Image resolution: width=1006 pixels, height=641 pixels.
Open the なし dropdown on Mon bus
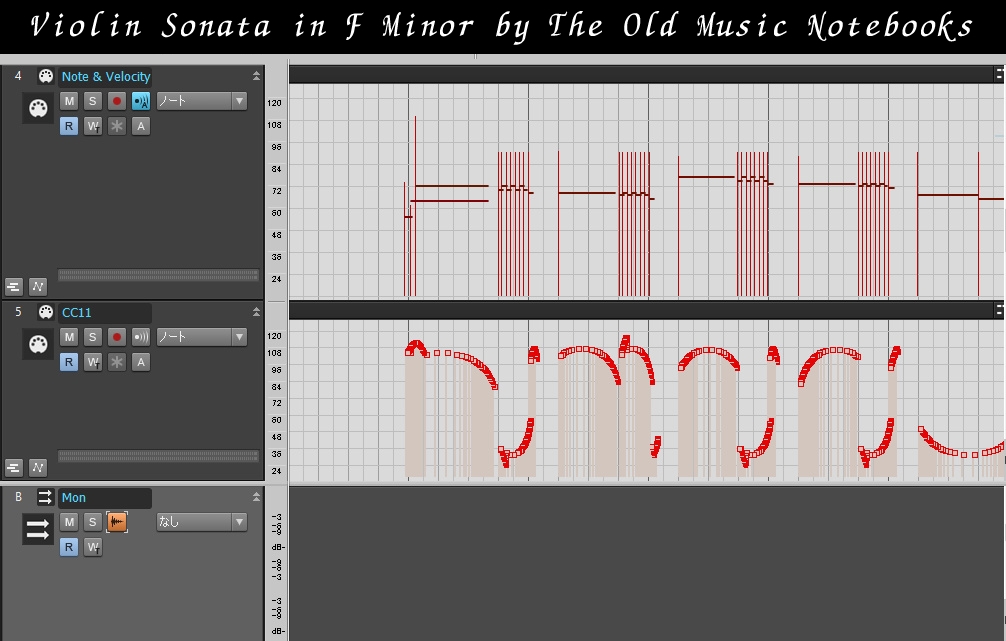click(201, 522)
